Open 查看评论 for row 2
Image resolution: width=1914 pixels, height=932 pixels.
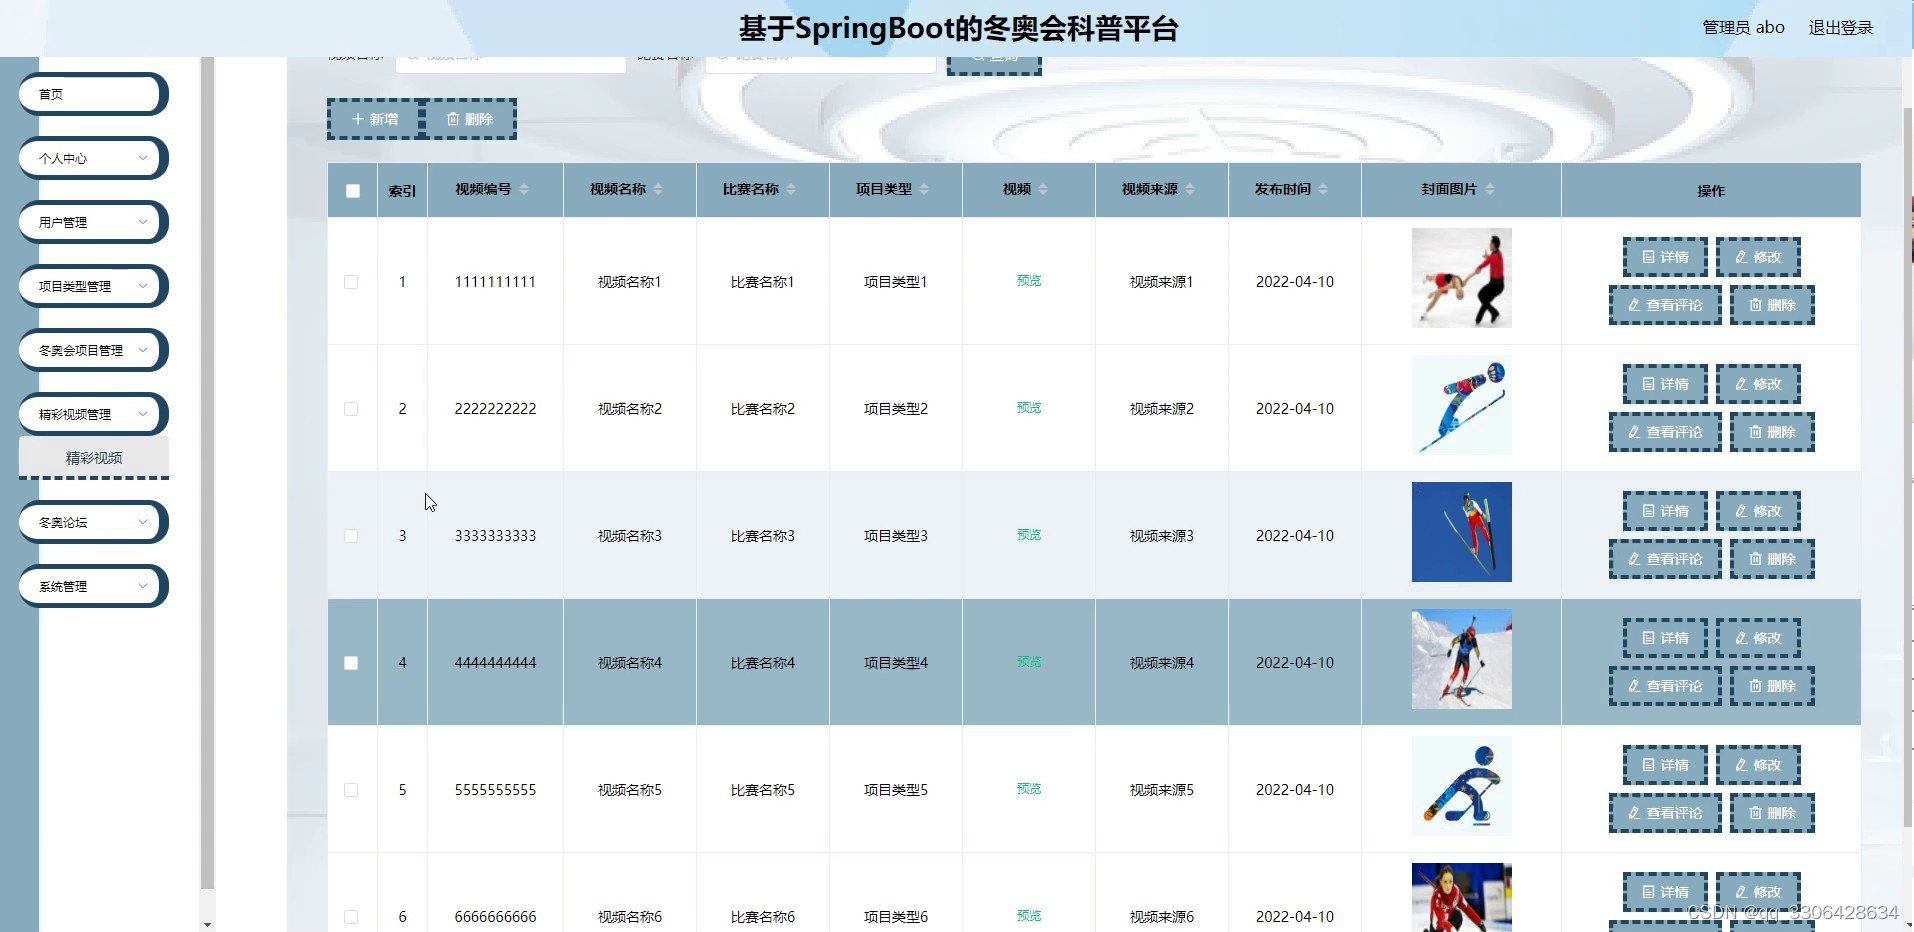tap(1665, 432)
